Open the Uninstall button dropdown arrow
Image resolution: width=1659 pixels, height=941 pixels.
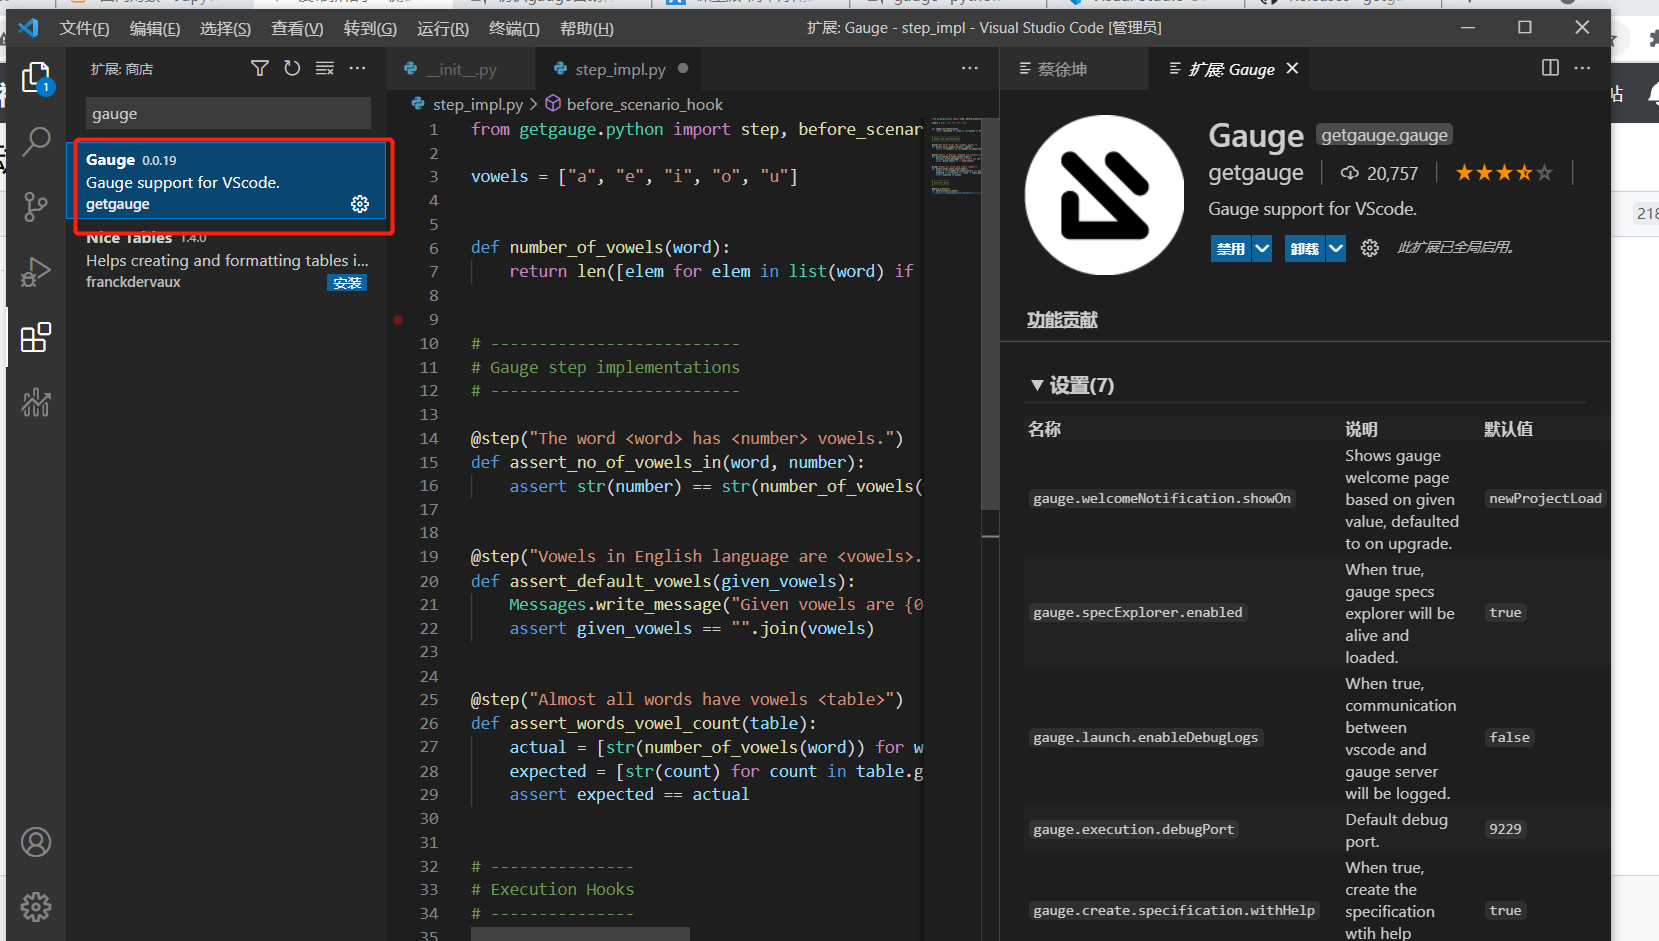pos(1336,248)
